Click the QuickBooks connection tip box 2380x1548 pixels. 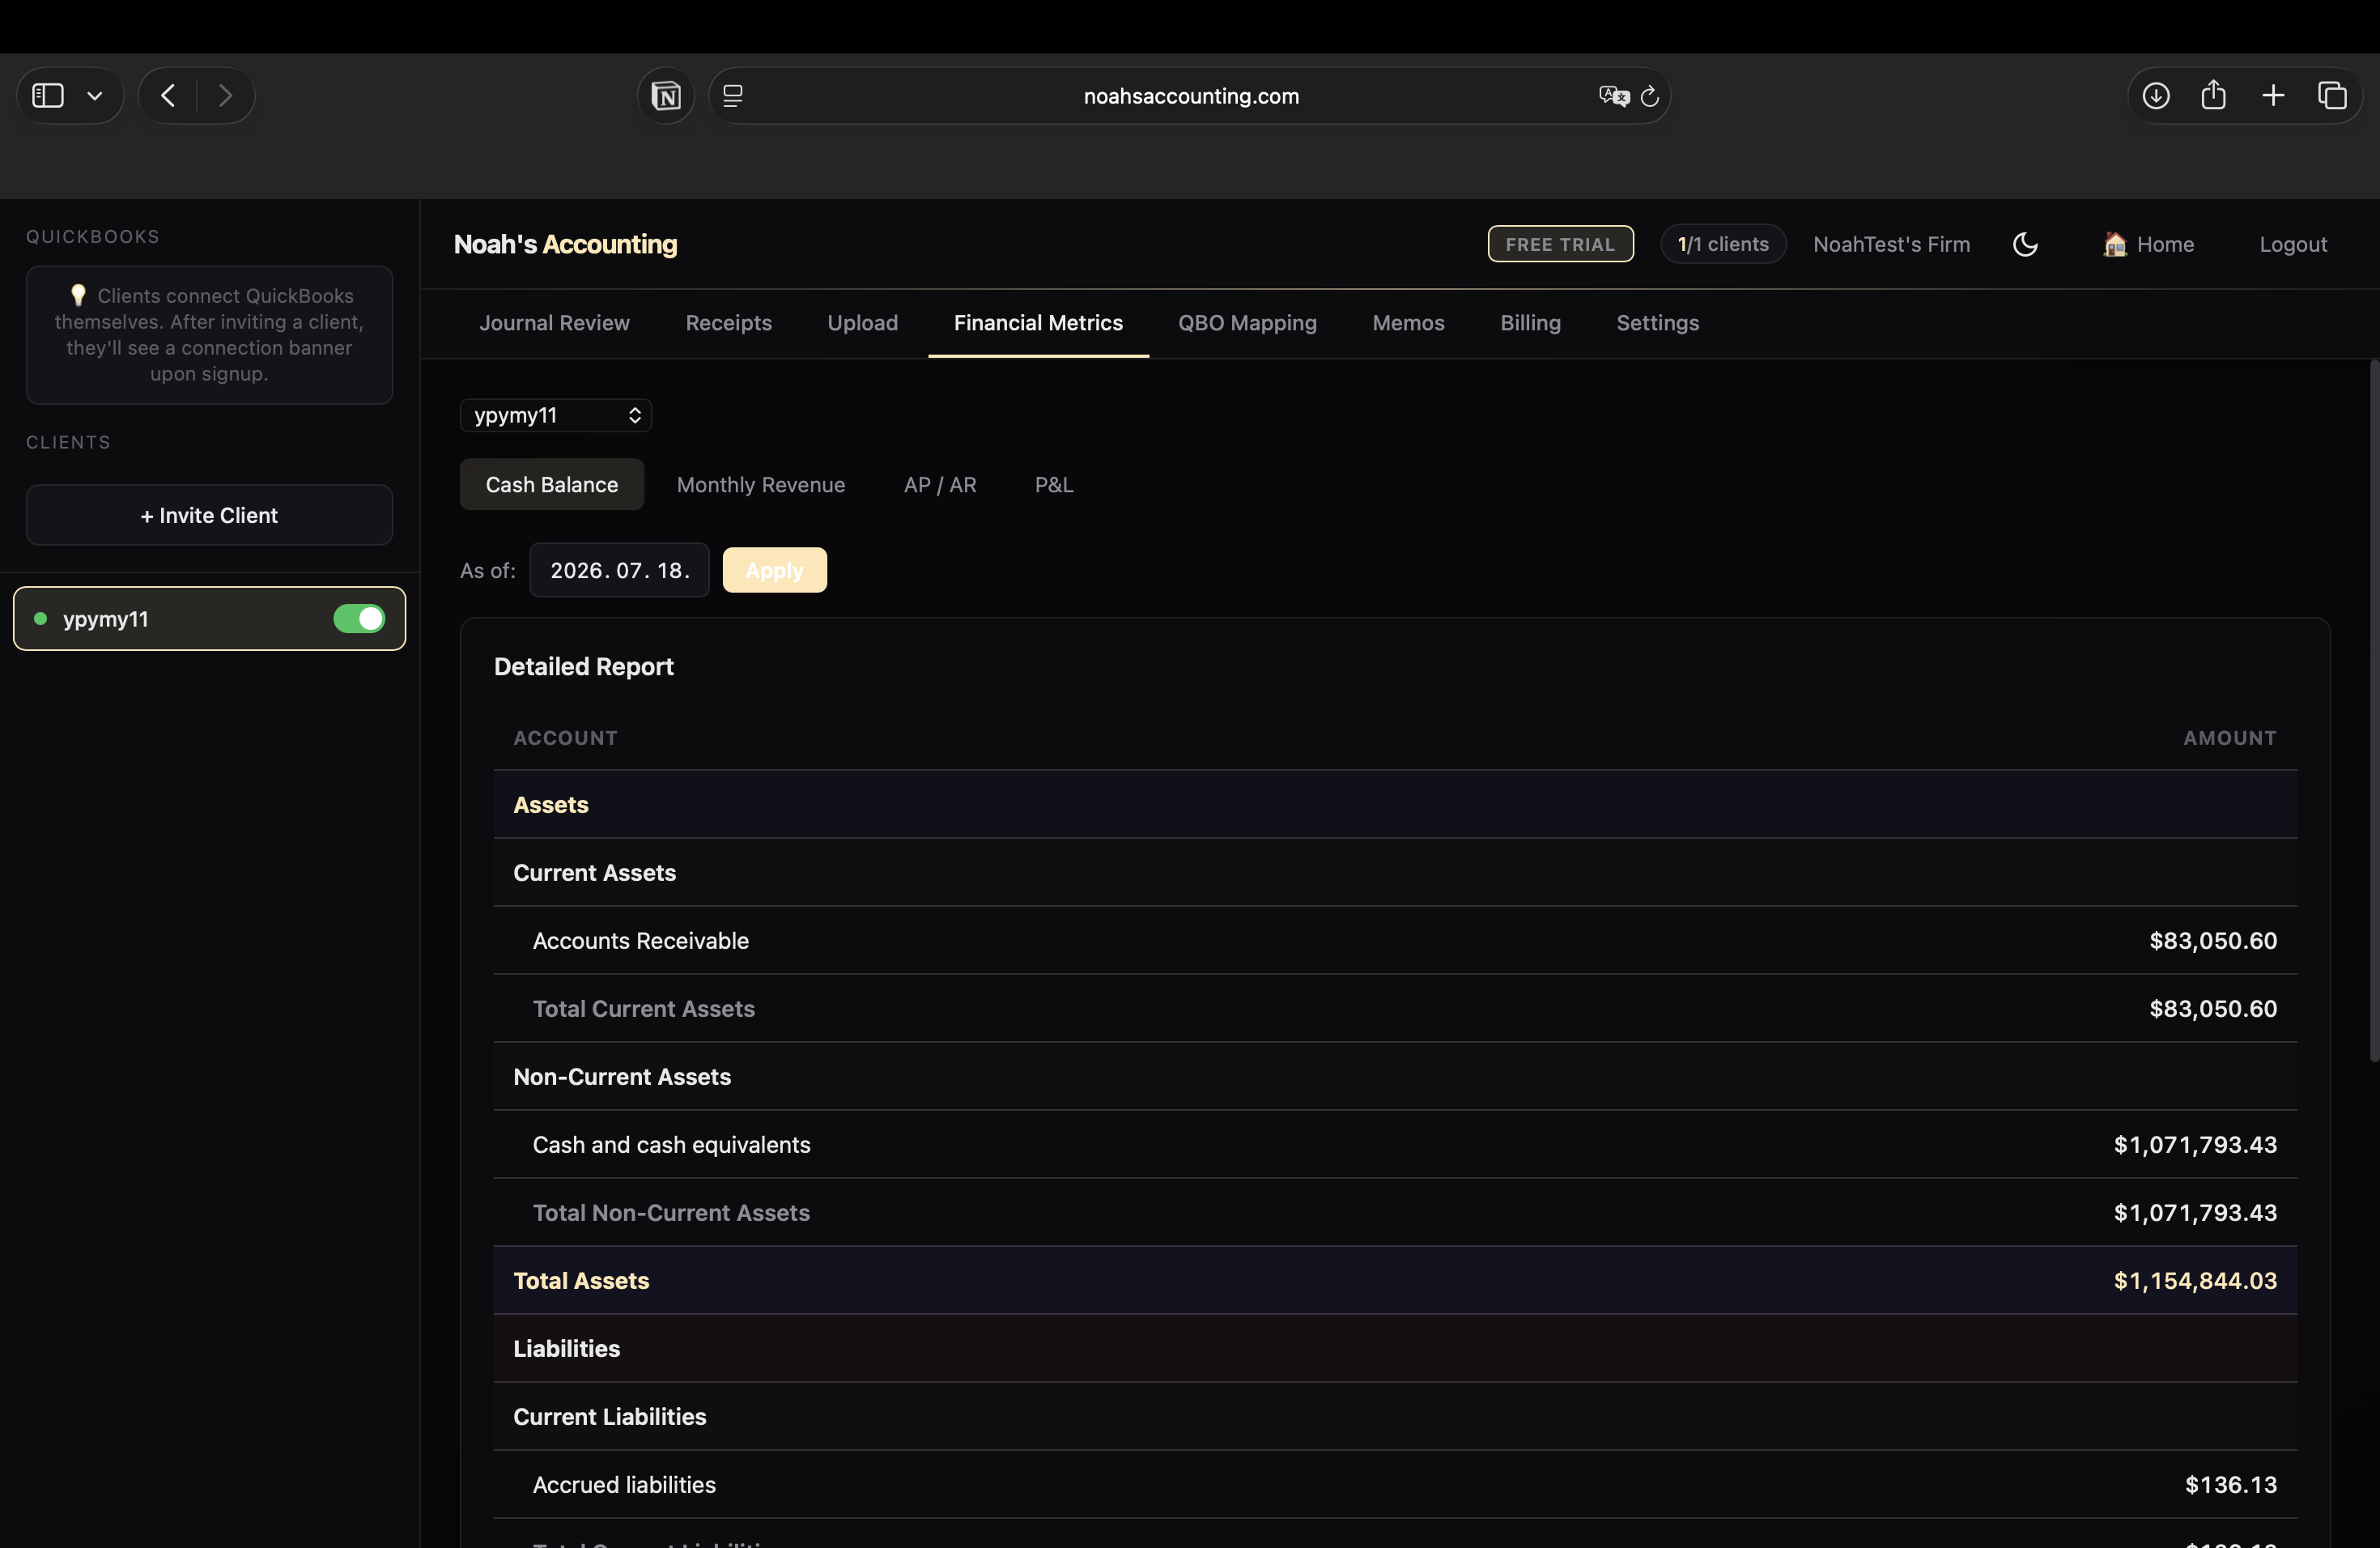pos(209,335)
